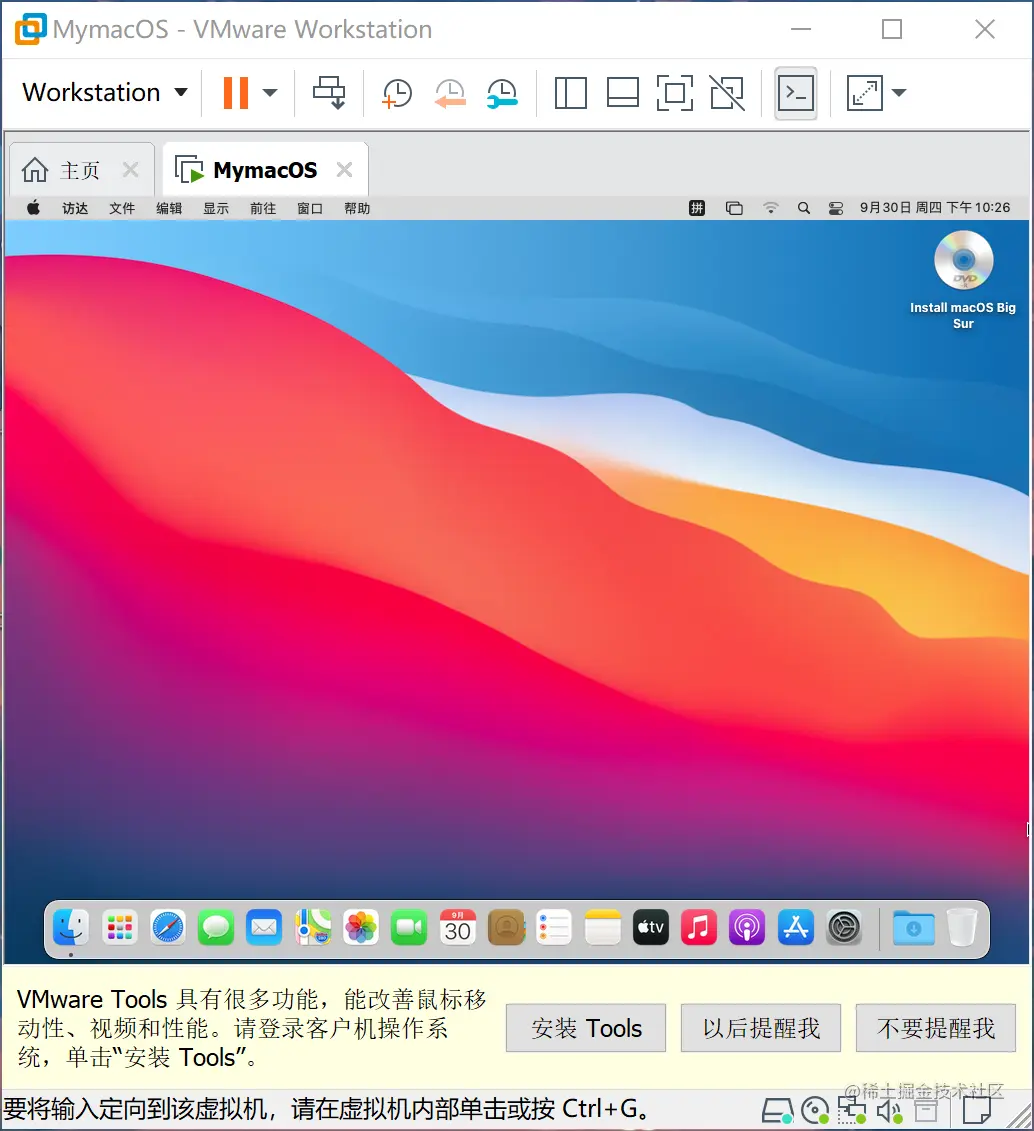The width and height of the screenshot is (1034, 1131).
Task: Open Spotlight search magnifier
Action: click(803, 208)
